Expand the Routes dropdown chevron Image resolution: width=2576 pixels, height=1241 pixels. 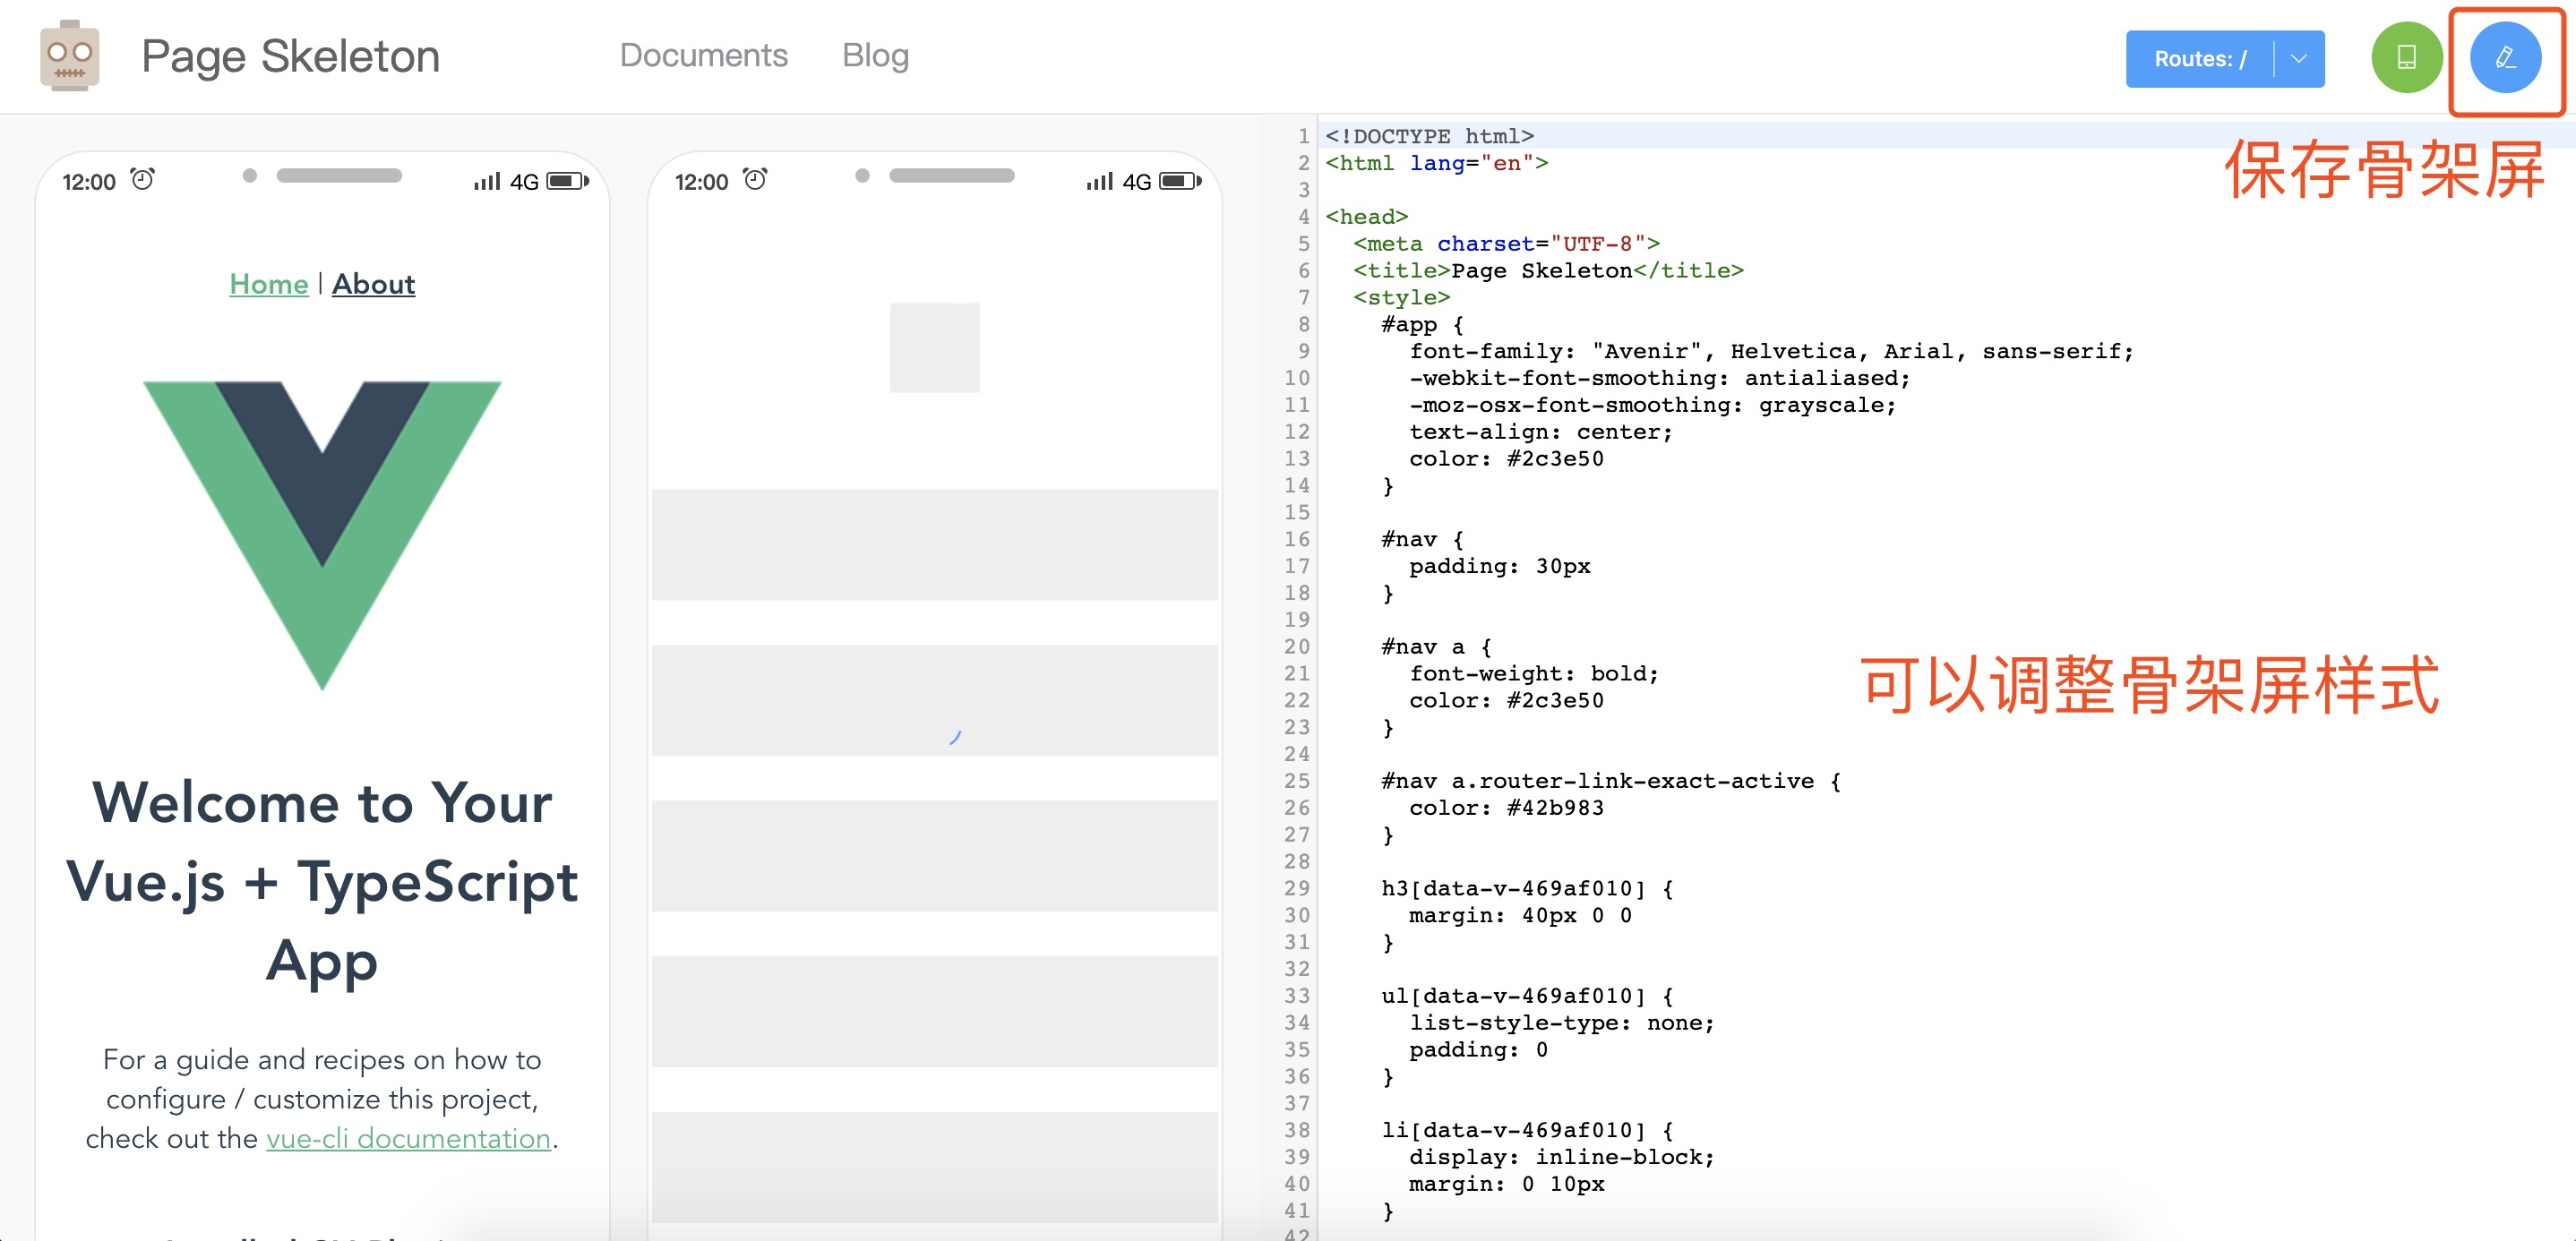pos(2298,59)
